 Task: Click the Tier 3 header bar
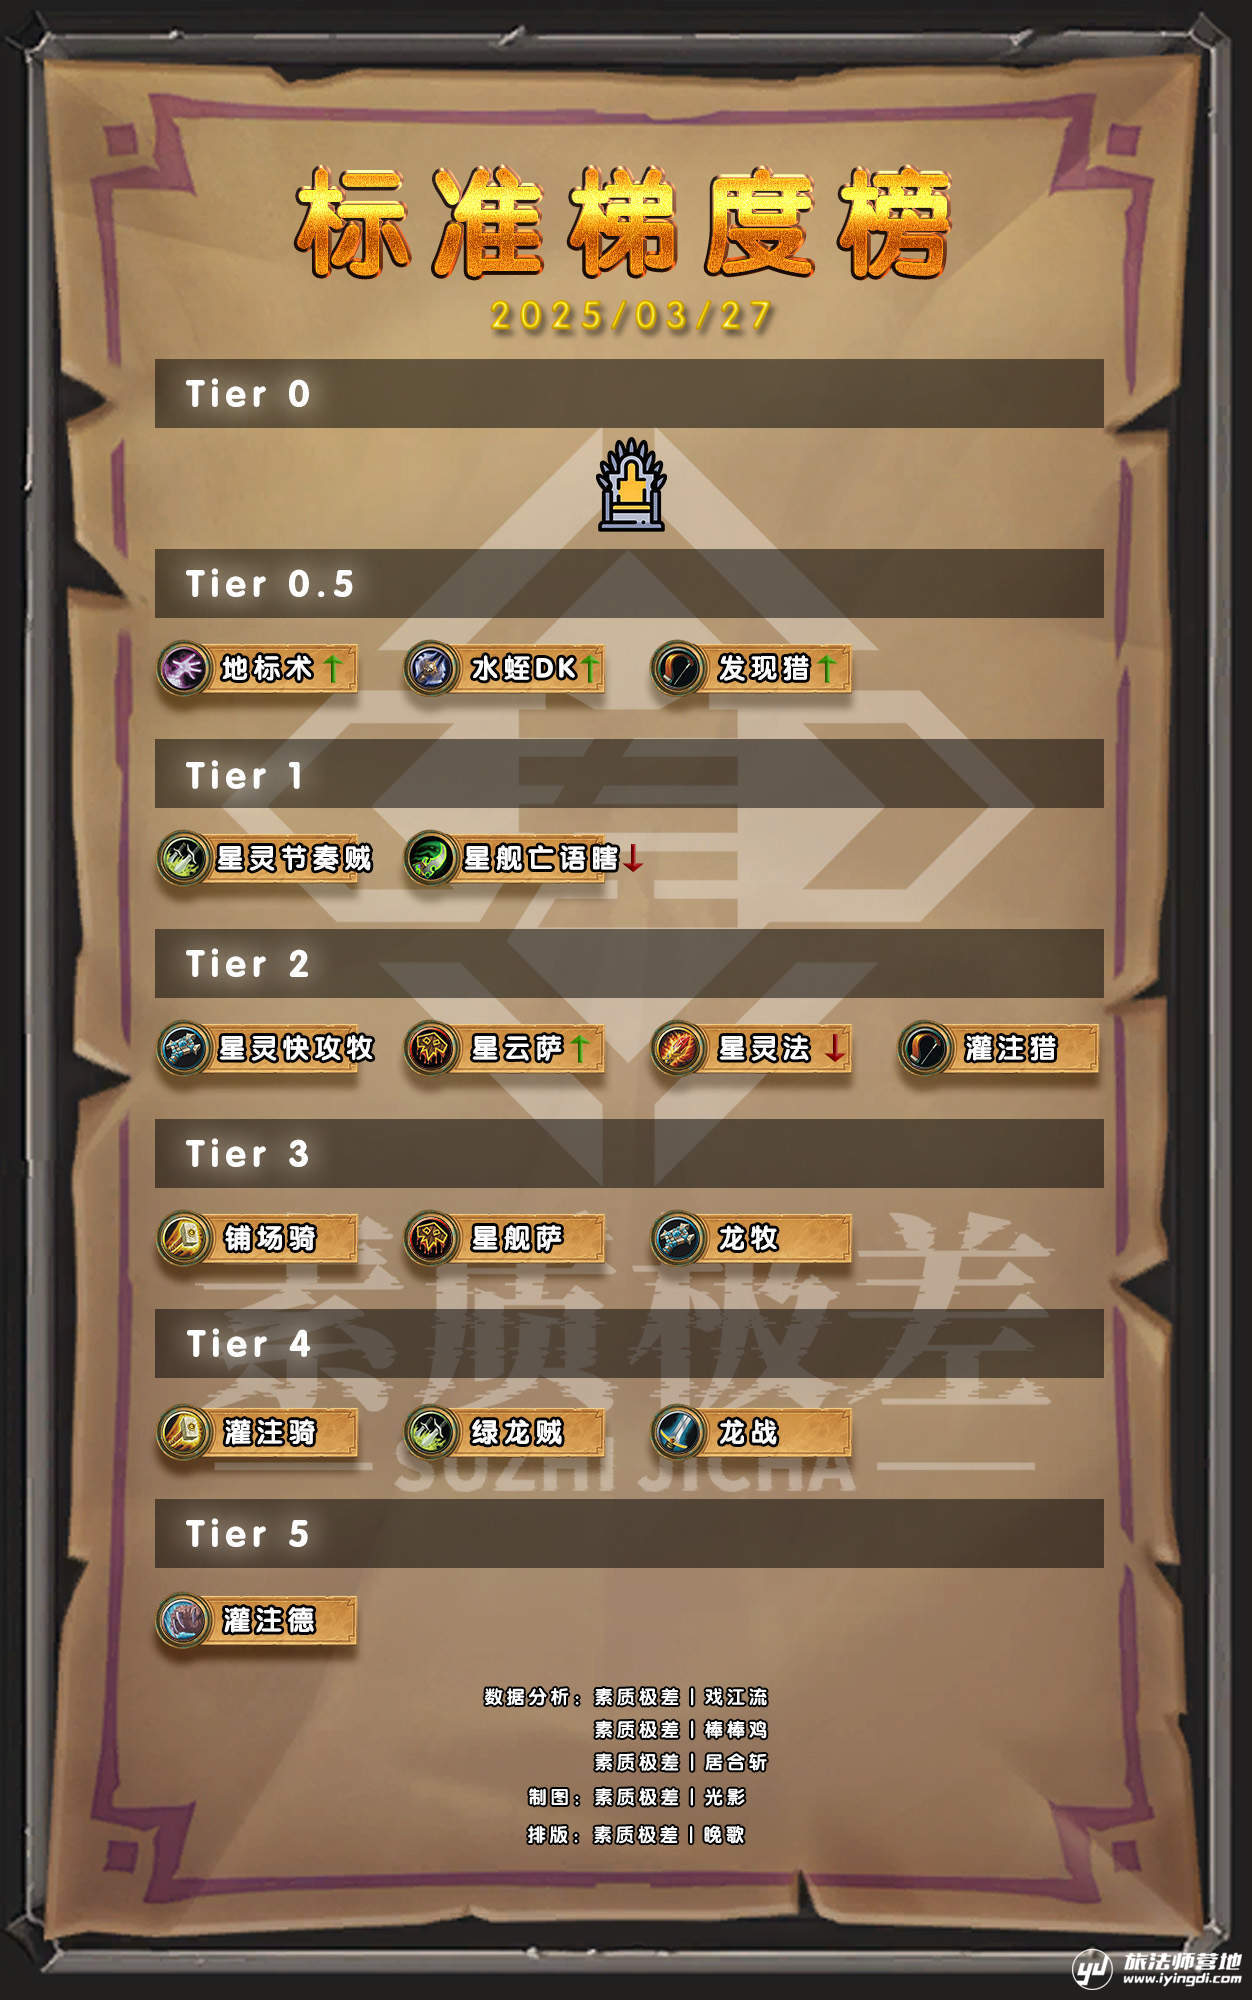tap(629, 1153)
